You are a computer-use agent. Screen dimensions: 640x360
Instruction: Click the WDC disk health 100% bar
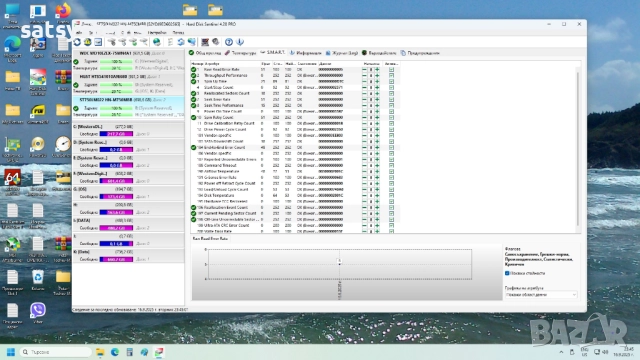coord(116,62)
